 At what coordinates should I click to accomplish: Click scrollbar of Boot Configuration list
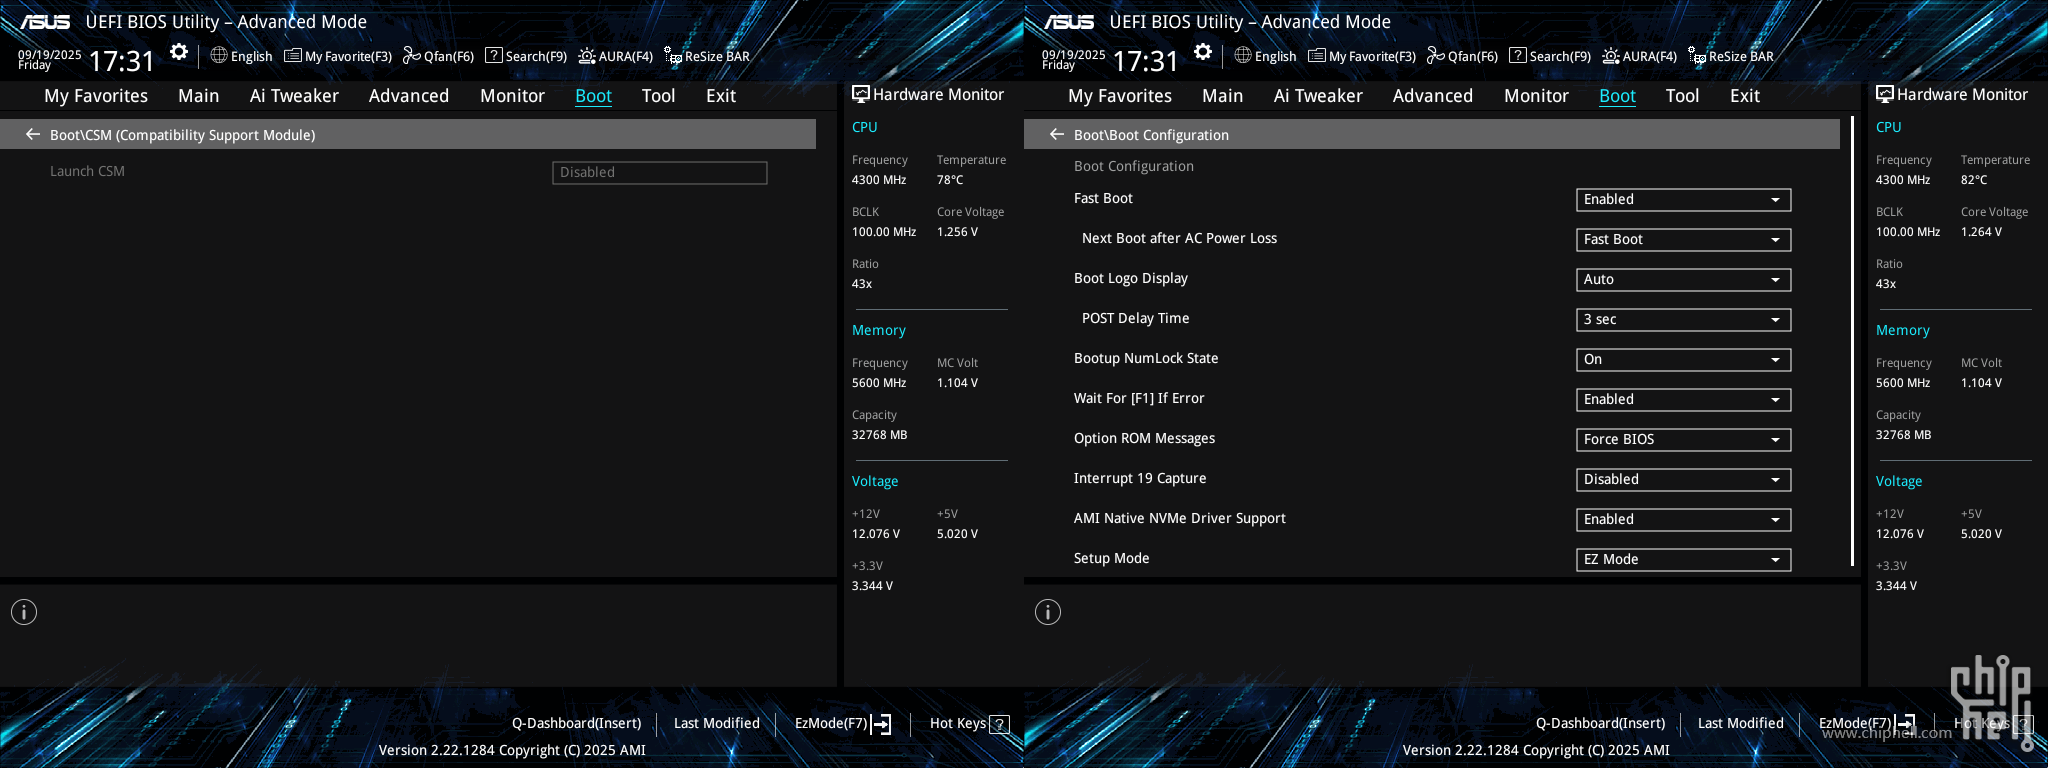(x=1852, y=342)
